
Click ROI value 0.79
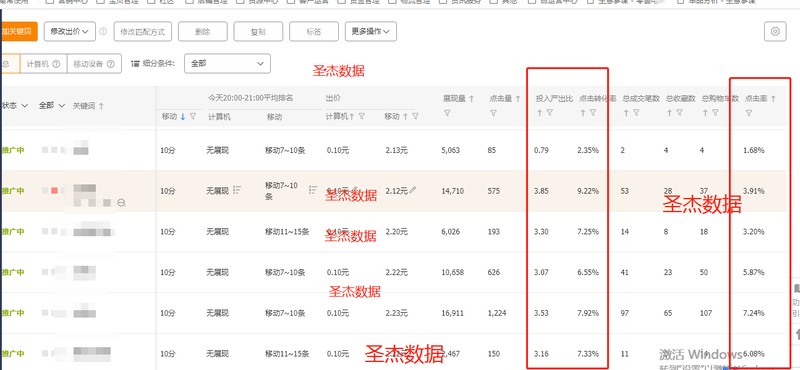pyautogui.click(x=541, y=150)
